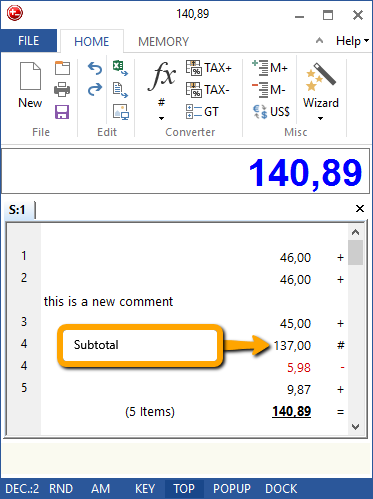
Task: Select the 45,00 value on line 3
Action: point(295,324)
